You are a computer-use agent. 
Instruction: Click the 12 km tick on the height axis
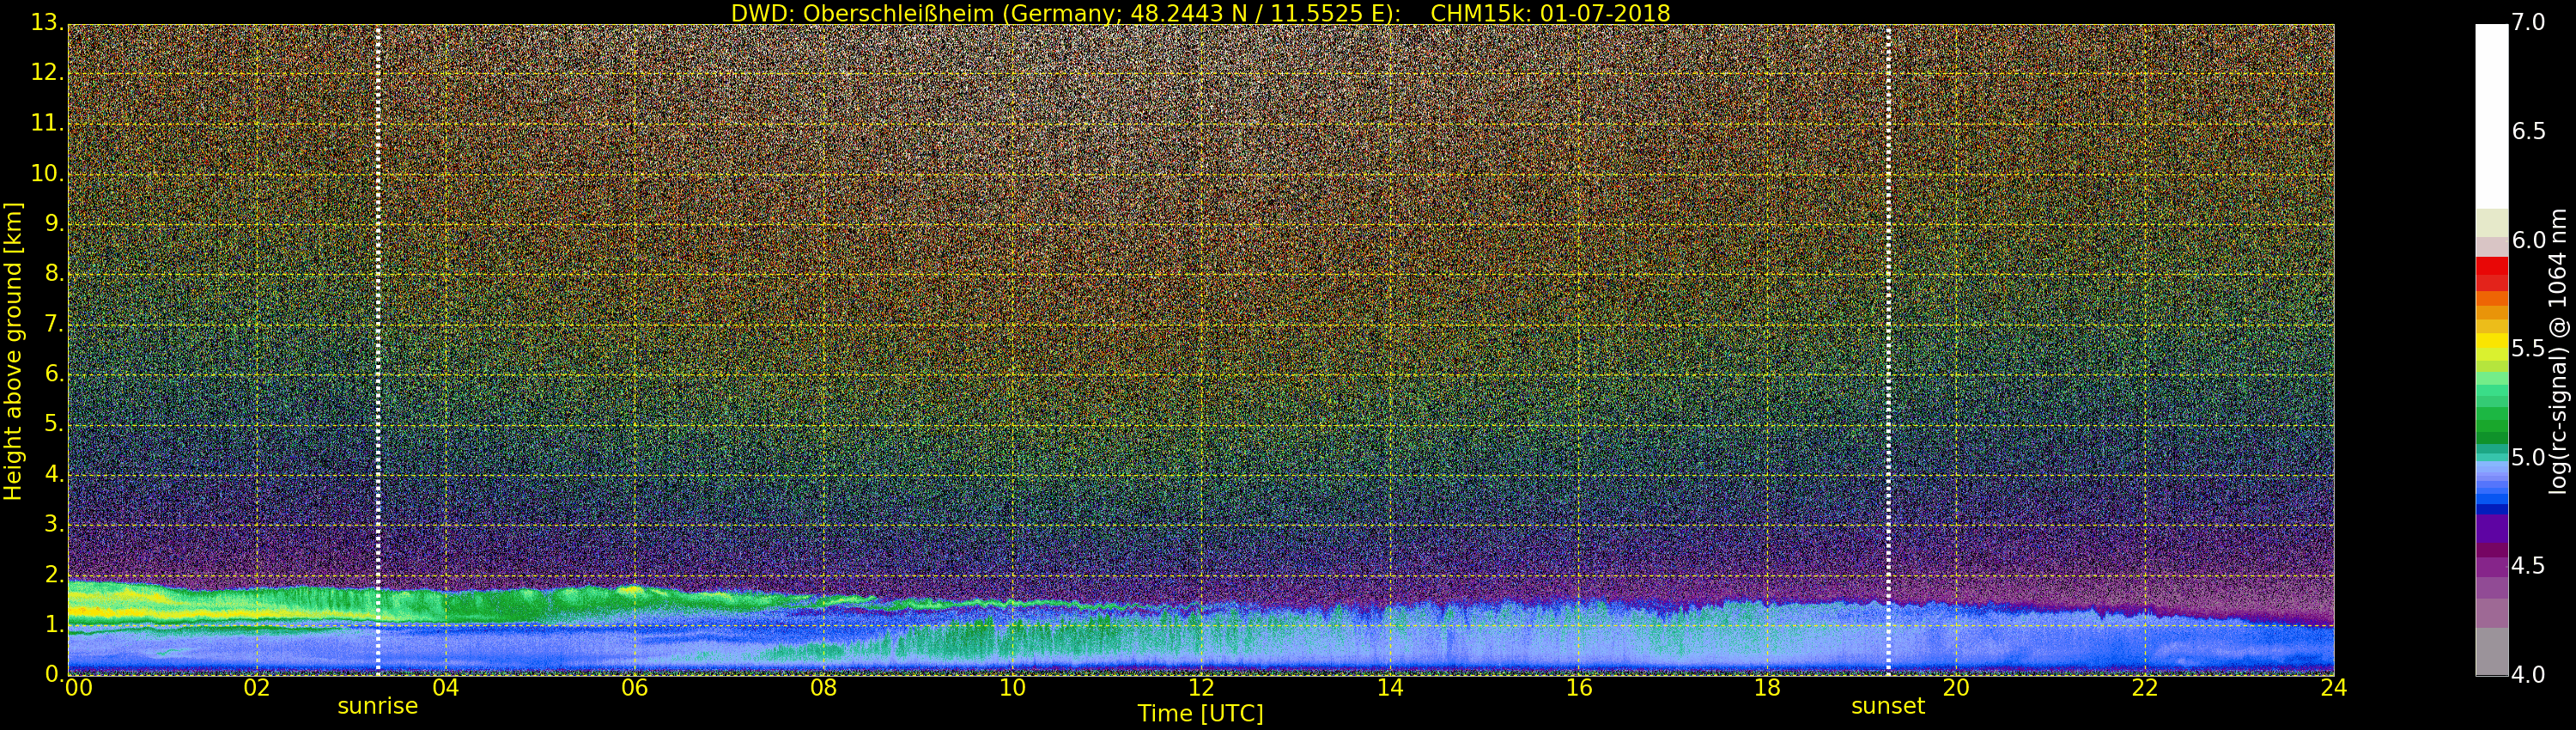(x=46, y=74)
